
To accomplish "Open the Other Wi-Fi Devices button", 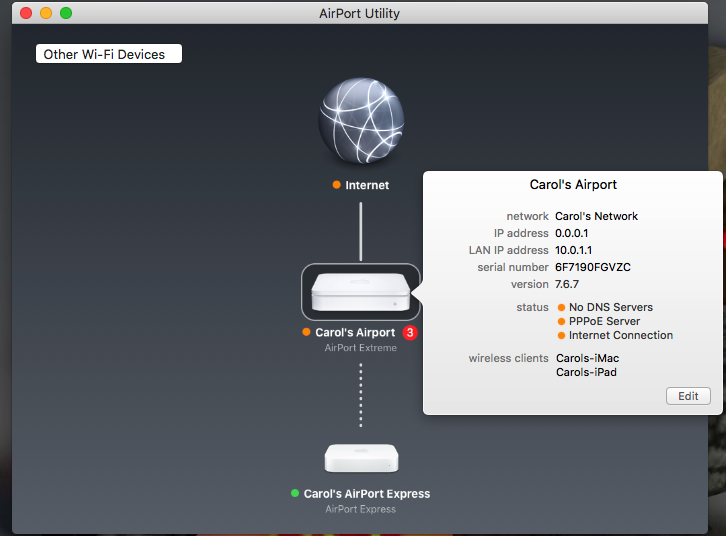I will point(109,54).
